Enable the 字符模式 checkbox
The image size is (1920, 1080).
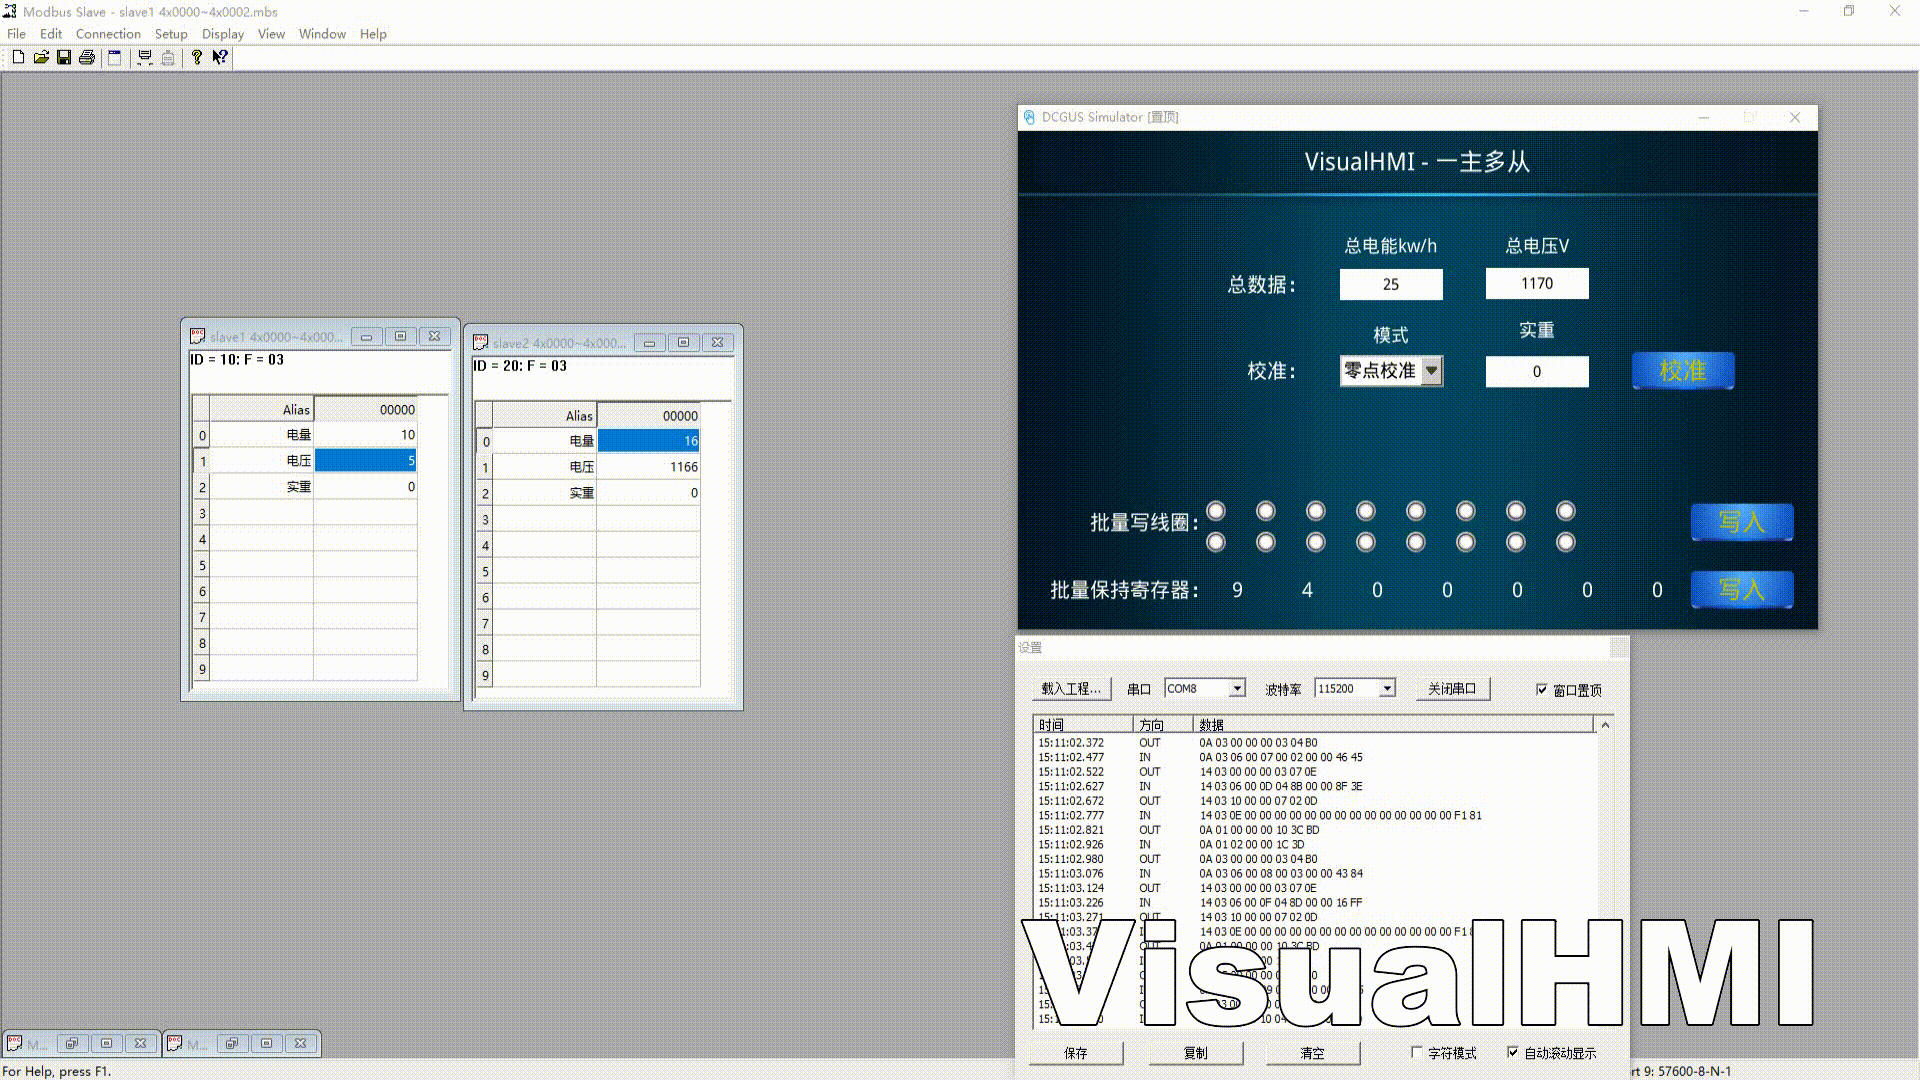1417,1052
